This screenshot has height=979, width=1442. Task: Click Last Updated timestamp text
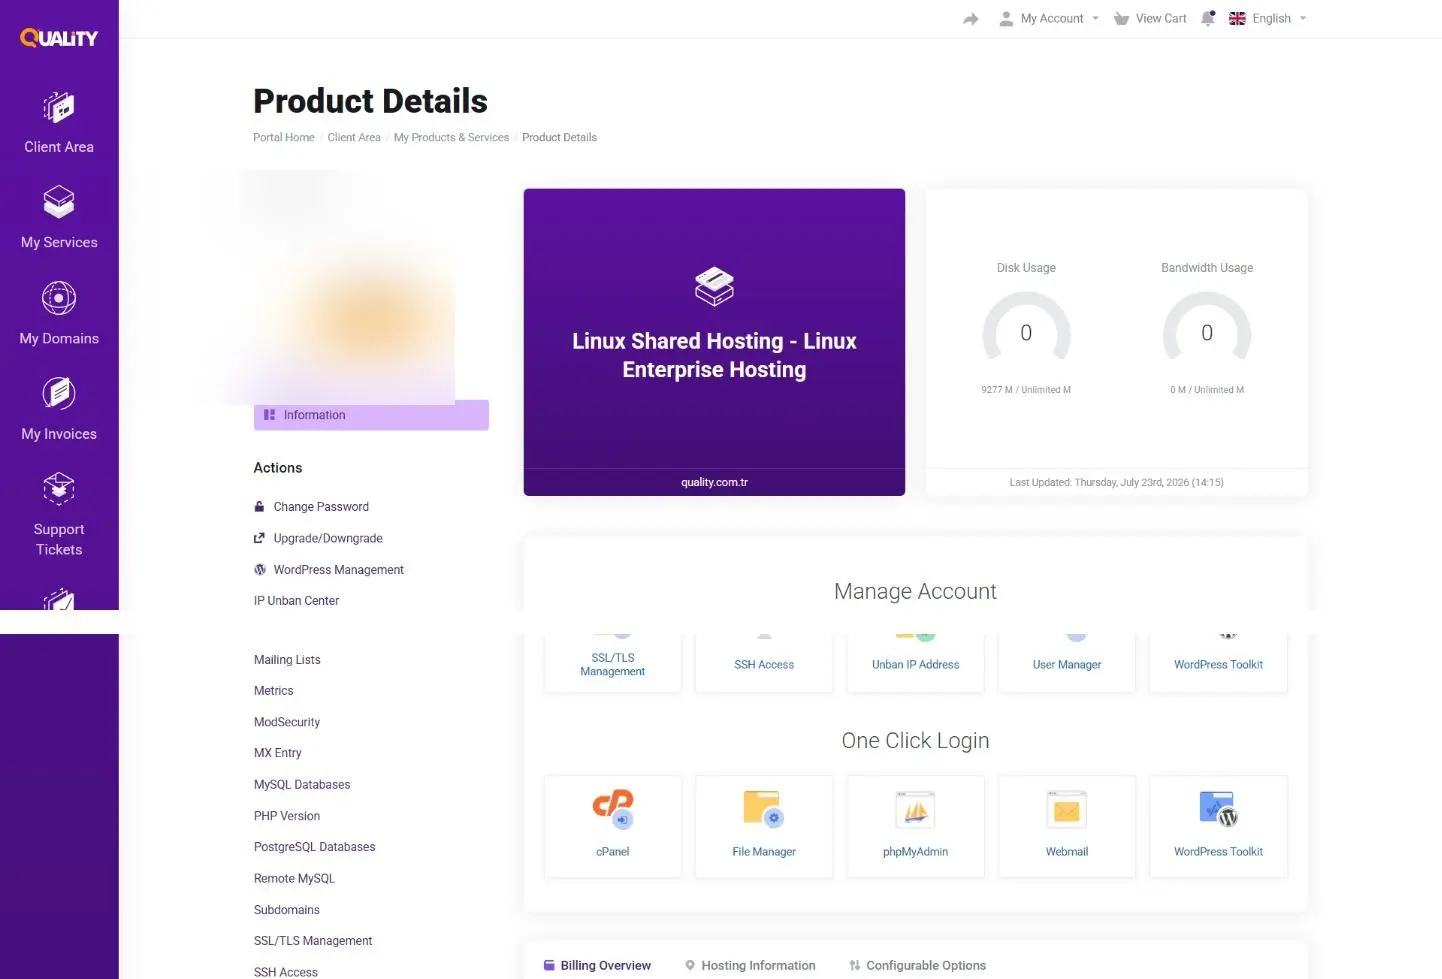(1116, 482)
